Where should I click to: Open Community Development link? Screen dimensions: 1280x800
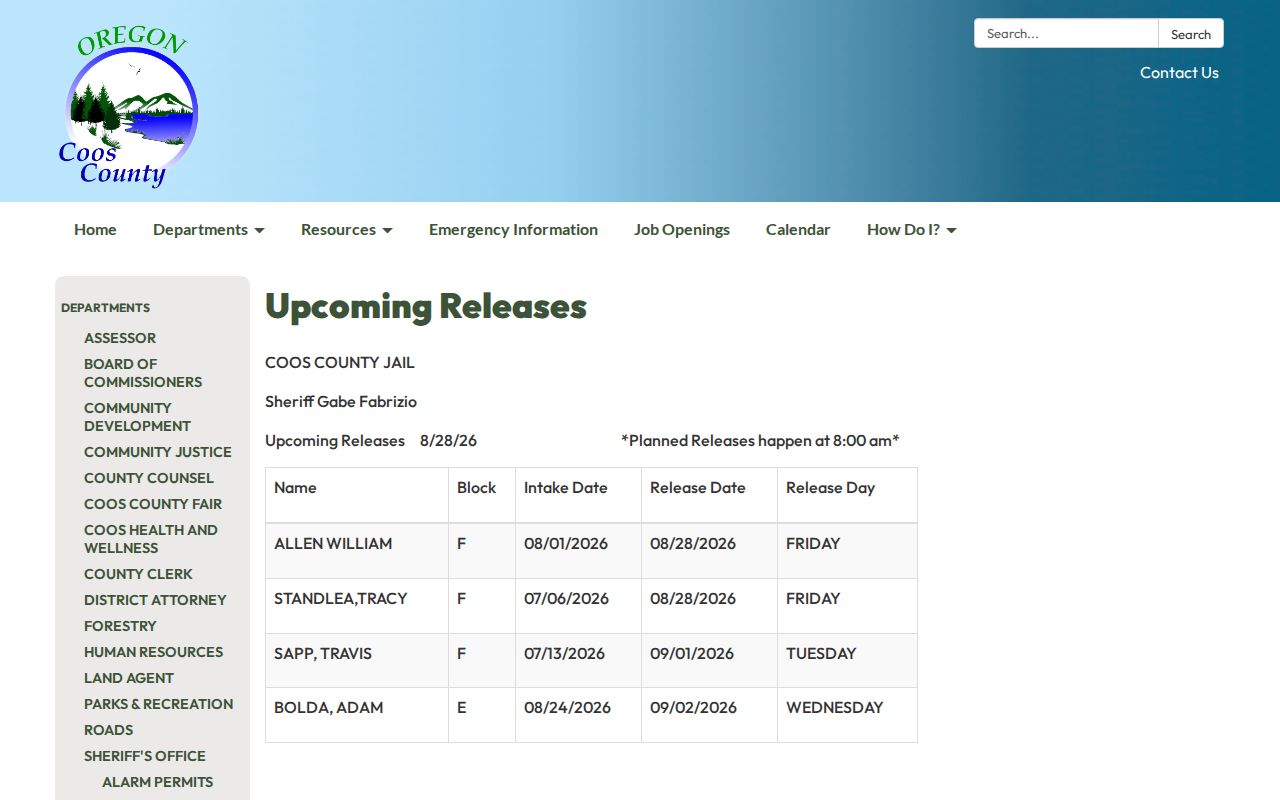[137, 417]
